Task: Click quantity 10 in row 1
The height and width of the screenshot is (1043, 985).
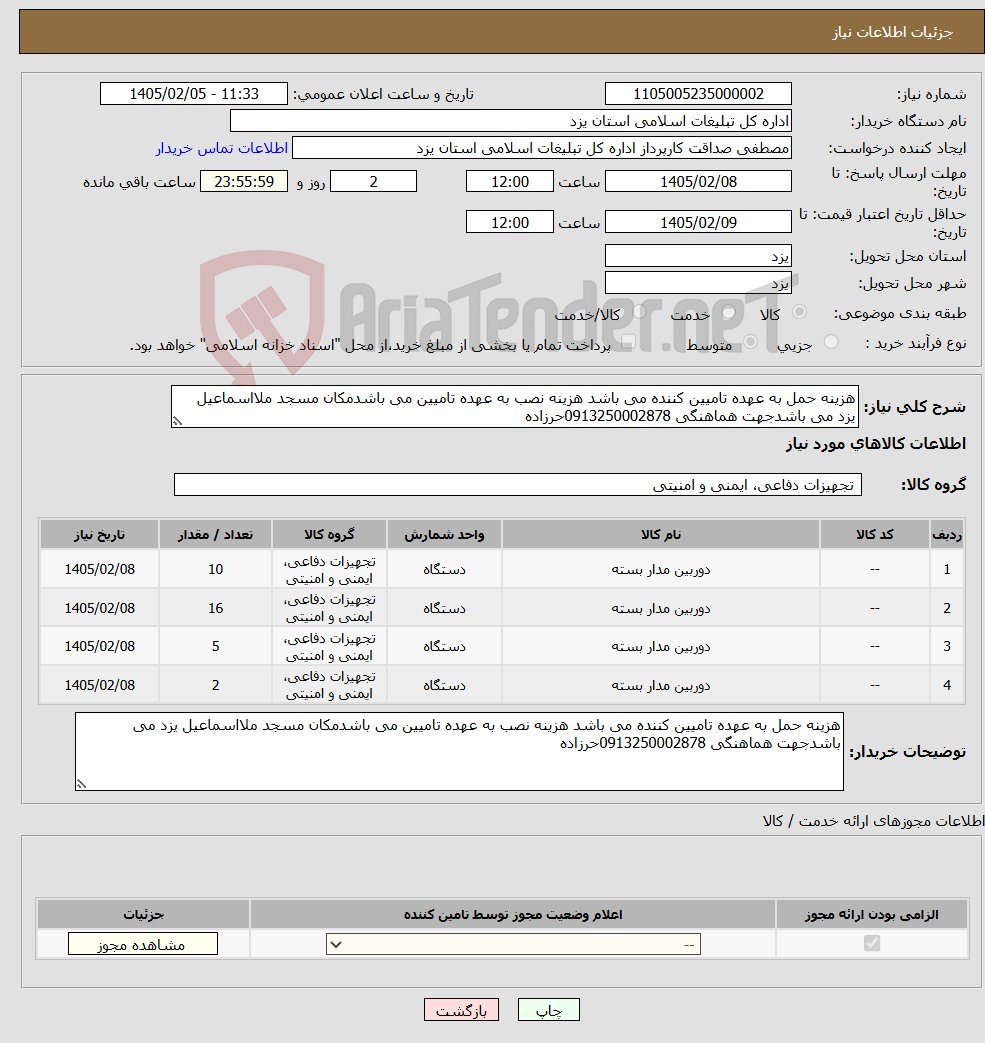Action: [x=215, y=569]
